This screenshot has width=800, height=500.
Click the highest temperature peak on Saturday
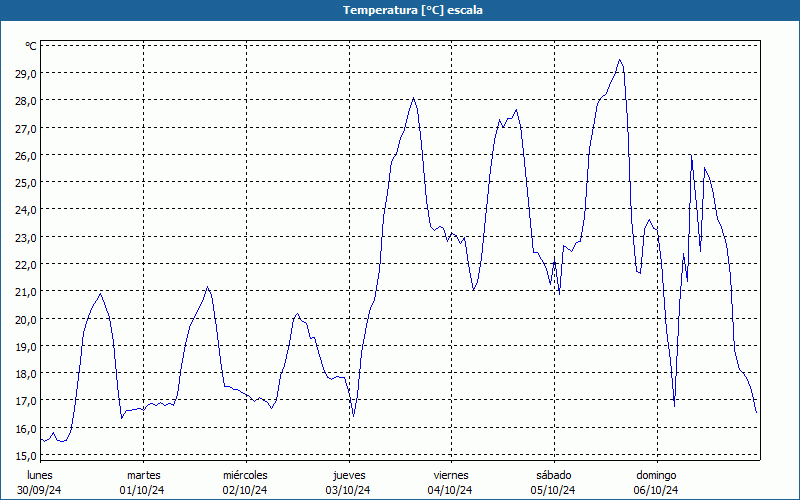point(619,60)
